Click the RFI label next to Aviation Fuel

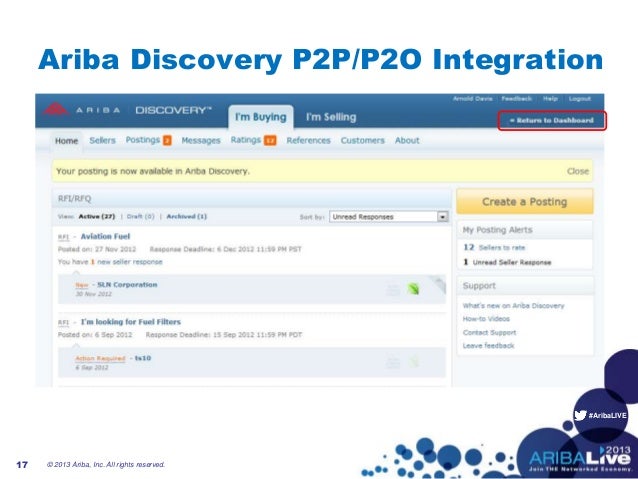click(x=63, y=237)
